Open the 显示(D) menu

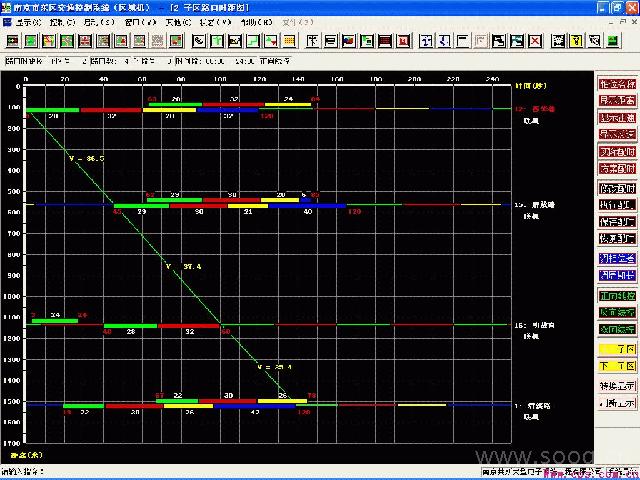click(22, 22)
